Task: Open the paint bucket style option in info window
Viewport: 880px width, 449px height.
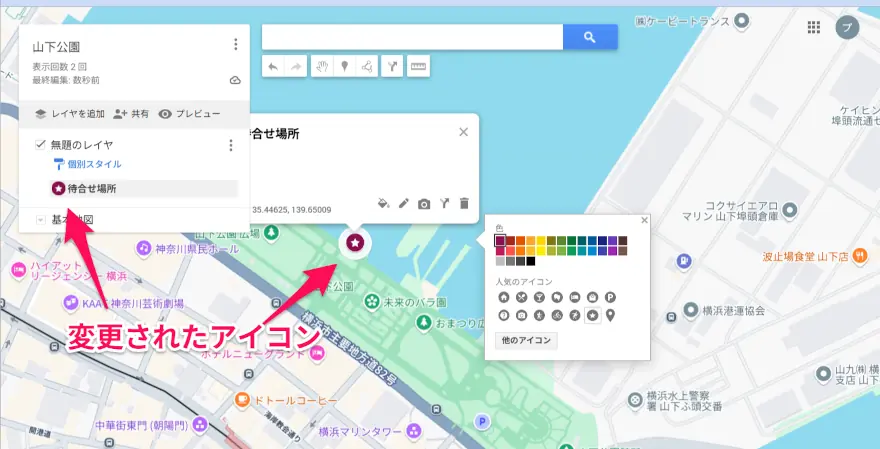Action: 384,203
